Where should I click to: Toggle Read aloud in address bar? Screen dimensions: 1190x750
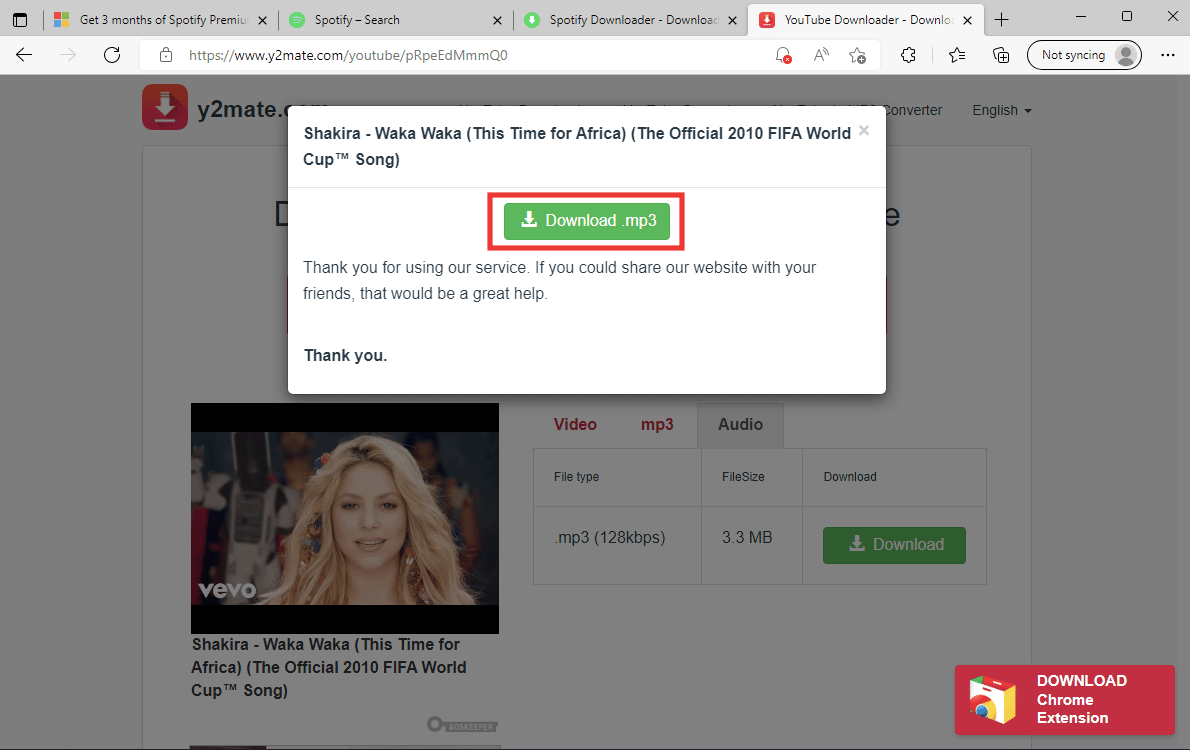click(x=821, y=55)
